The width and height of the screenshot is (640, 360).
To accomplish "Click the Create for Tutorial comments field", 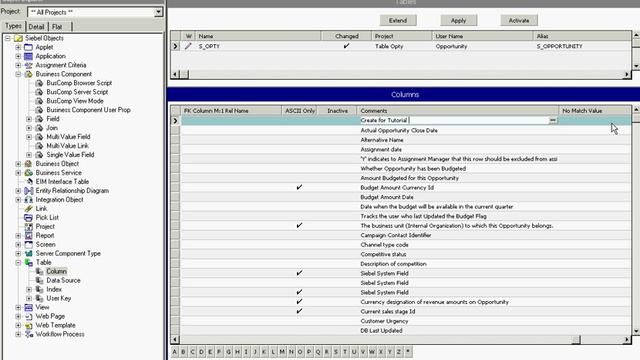I will tap(454, 120).
